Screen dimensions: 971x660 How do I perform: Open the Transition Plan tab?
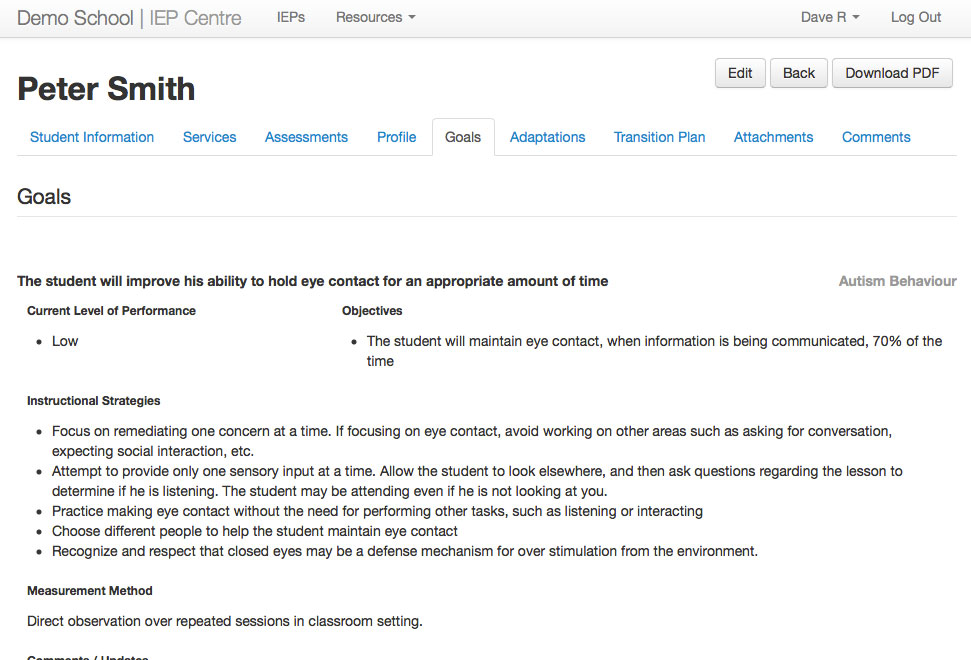(659, 137)
